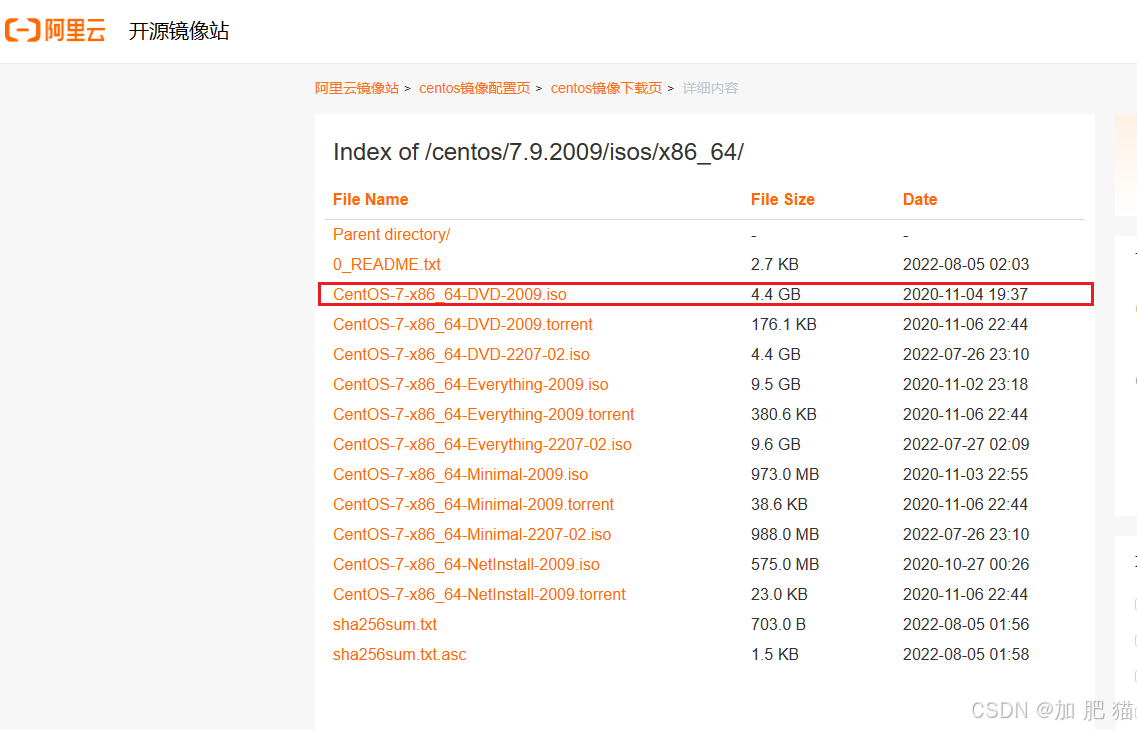Download CentOS-7-x86_64-Minimal-2207-02.iso

(x=472, y=534)
